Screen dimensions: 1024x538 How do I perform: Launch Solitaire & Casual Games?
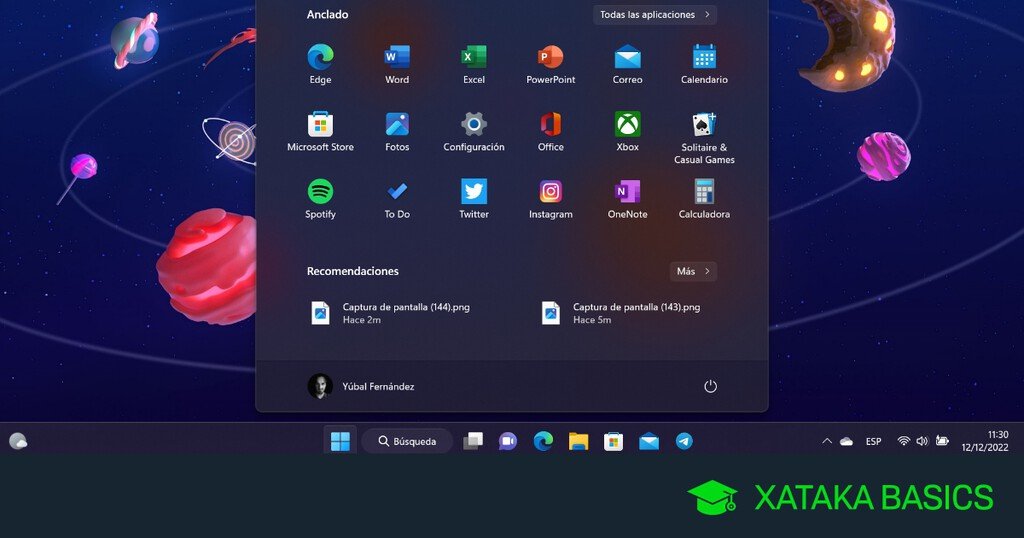point(704,138)
